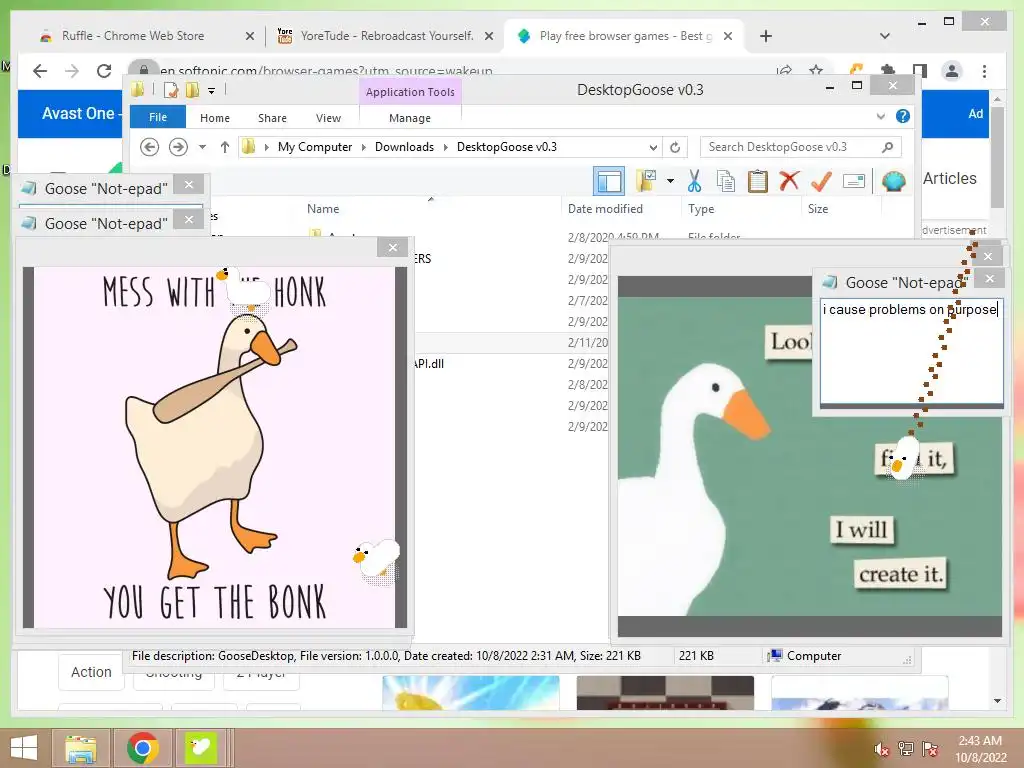Click the Cut scissors icon in Explorer toolbar
This screenshot has width=1024, height=768.
[694, 181]
